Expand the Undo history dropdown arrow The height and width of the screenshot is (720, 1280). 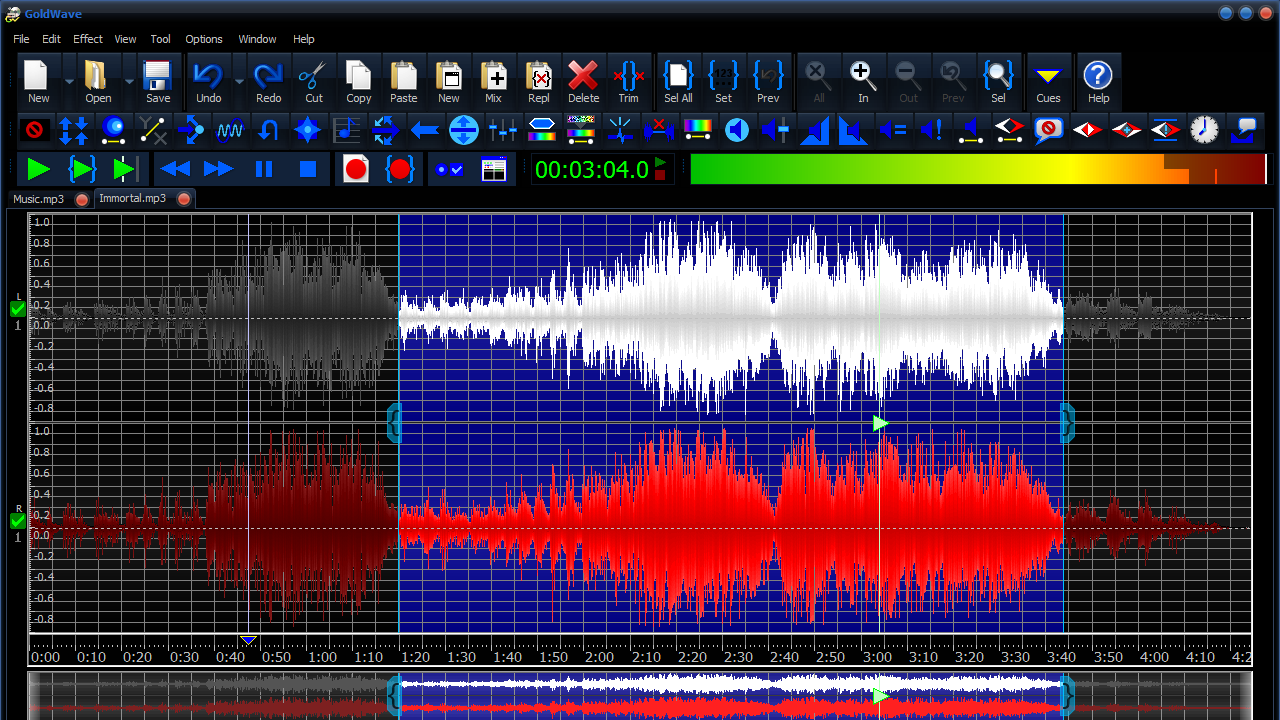point(239,82)
